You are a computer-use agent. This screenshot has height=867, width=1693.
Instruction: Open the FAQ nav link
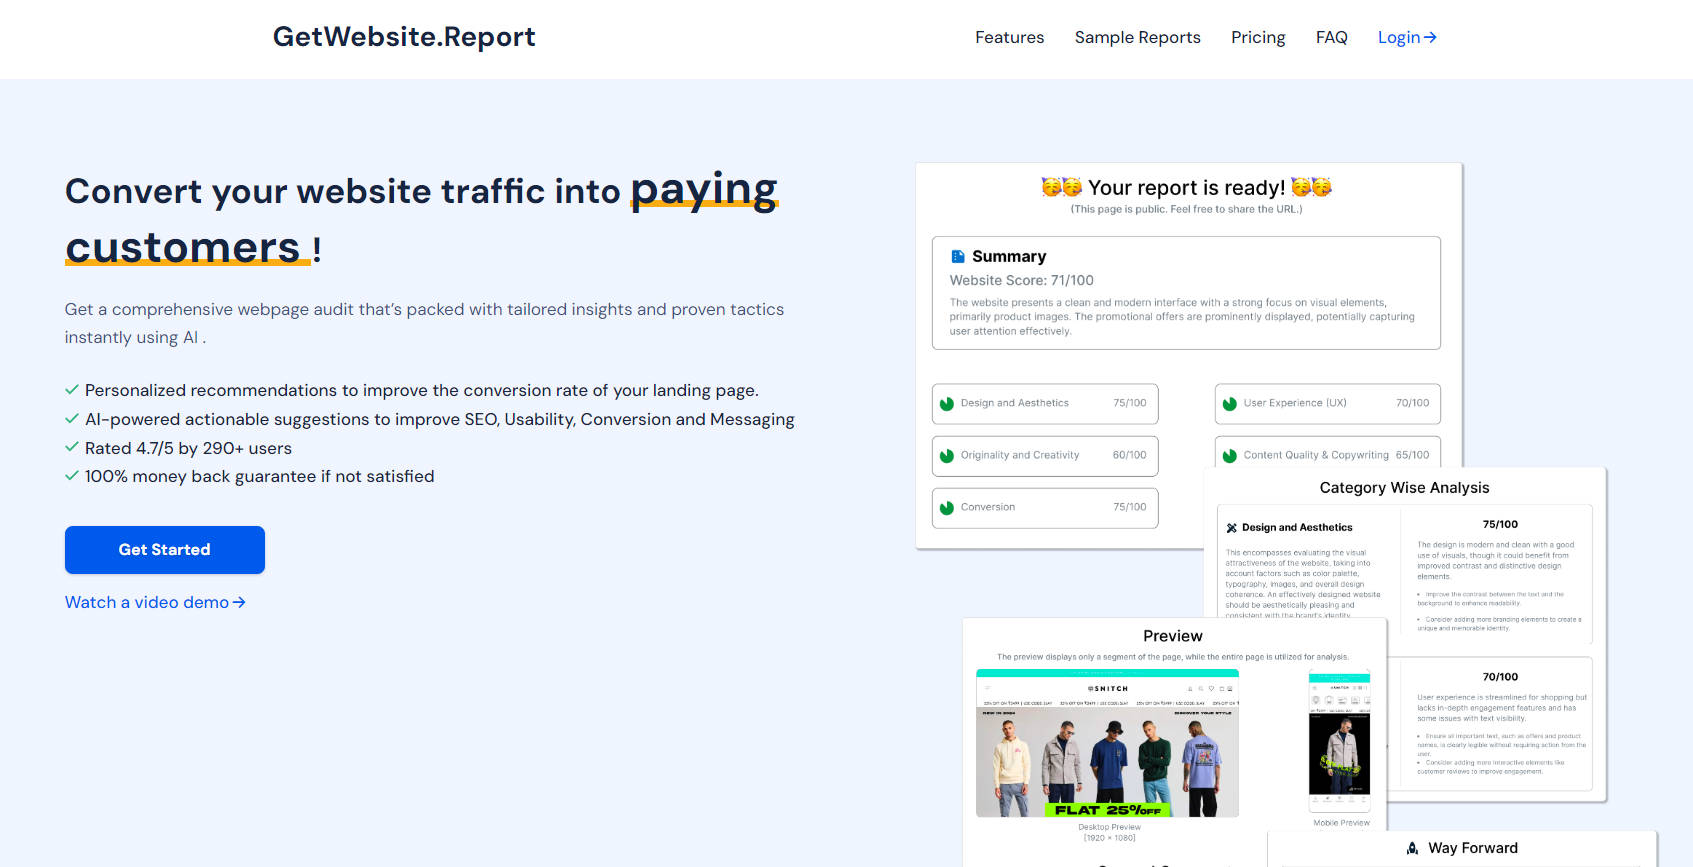pyautogui.click(x=1331, y=37)
